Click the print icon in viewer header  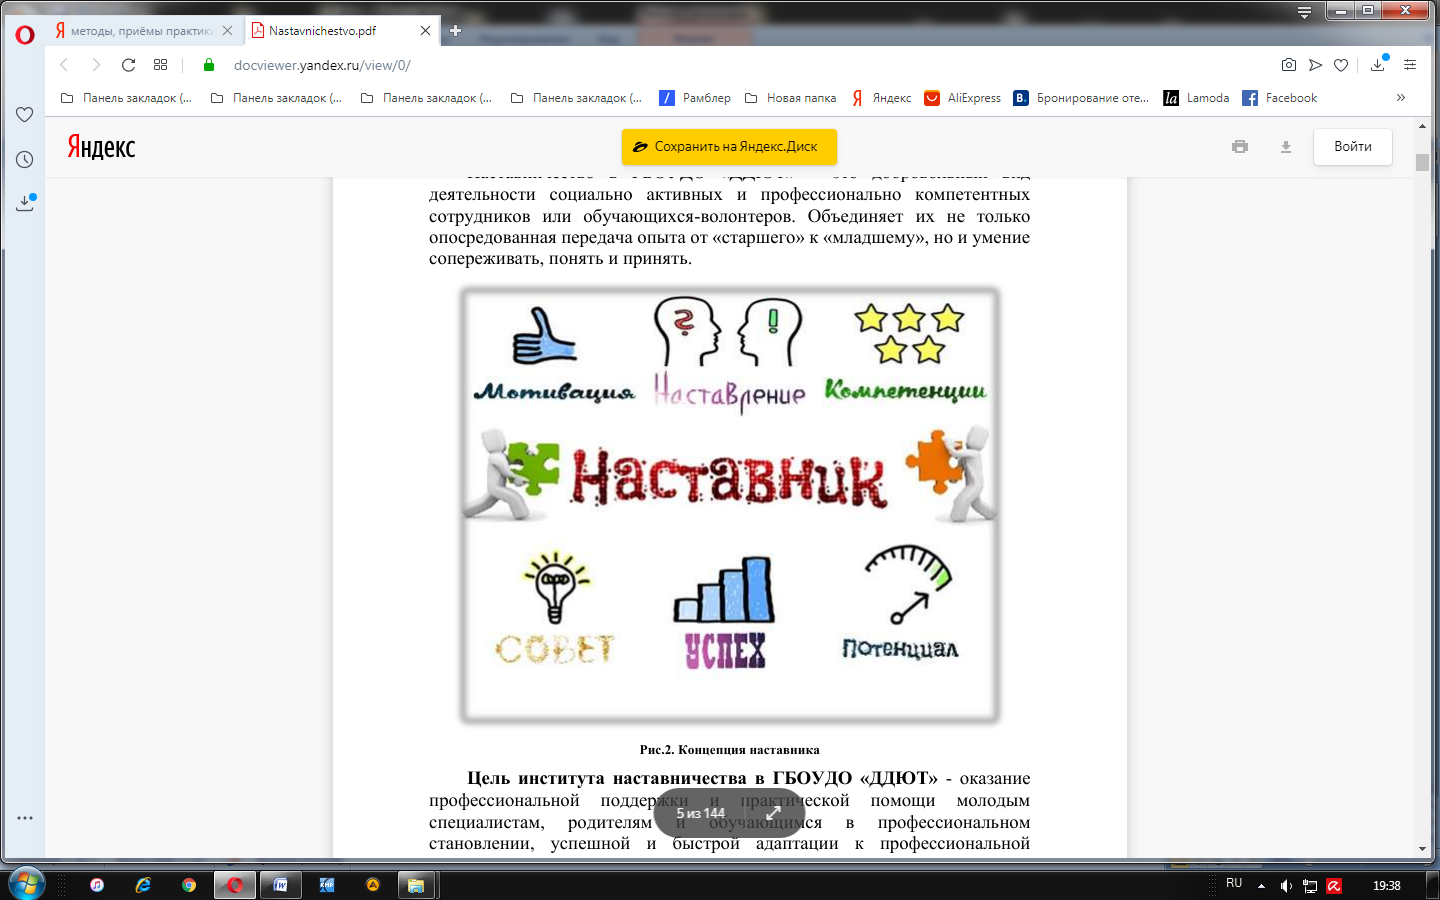click(1240, 147)
